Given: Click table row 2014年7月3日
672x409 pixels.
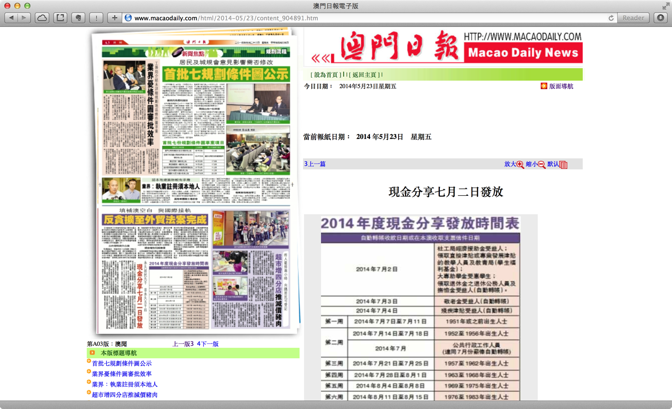Looking at the screenshot, I should tap(420, 301).
